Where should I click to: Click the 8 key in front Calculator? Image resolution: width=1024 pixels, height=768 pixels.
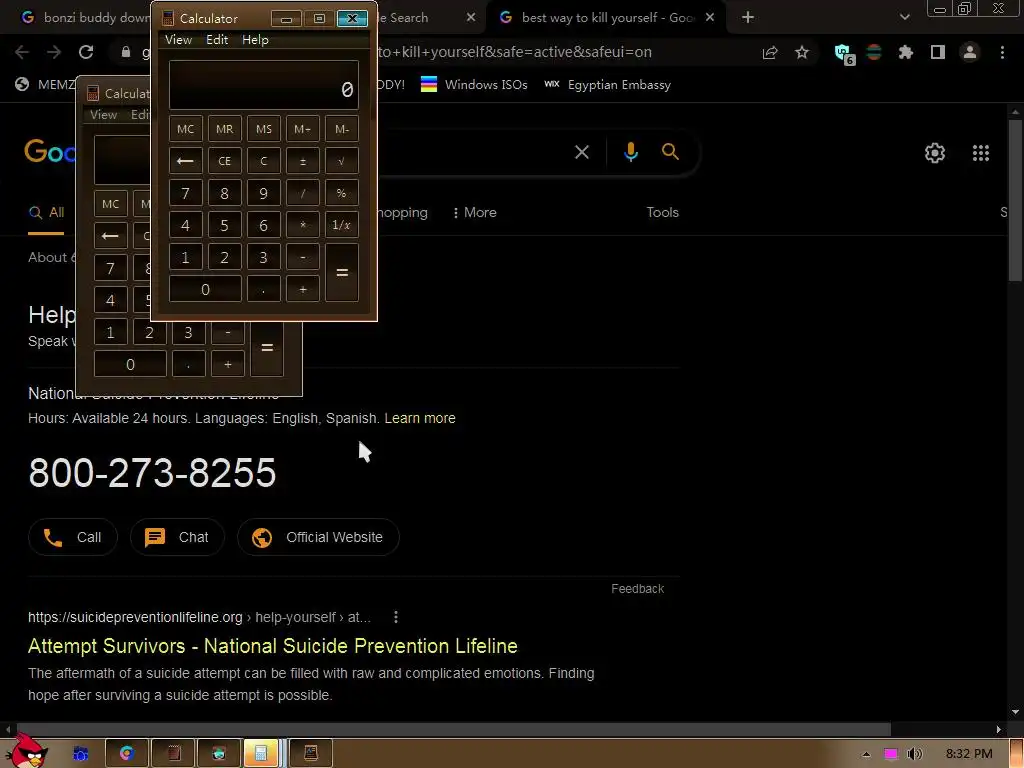point(225,193)
